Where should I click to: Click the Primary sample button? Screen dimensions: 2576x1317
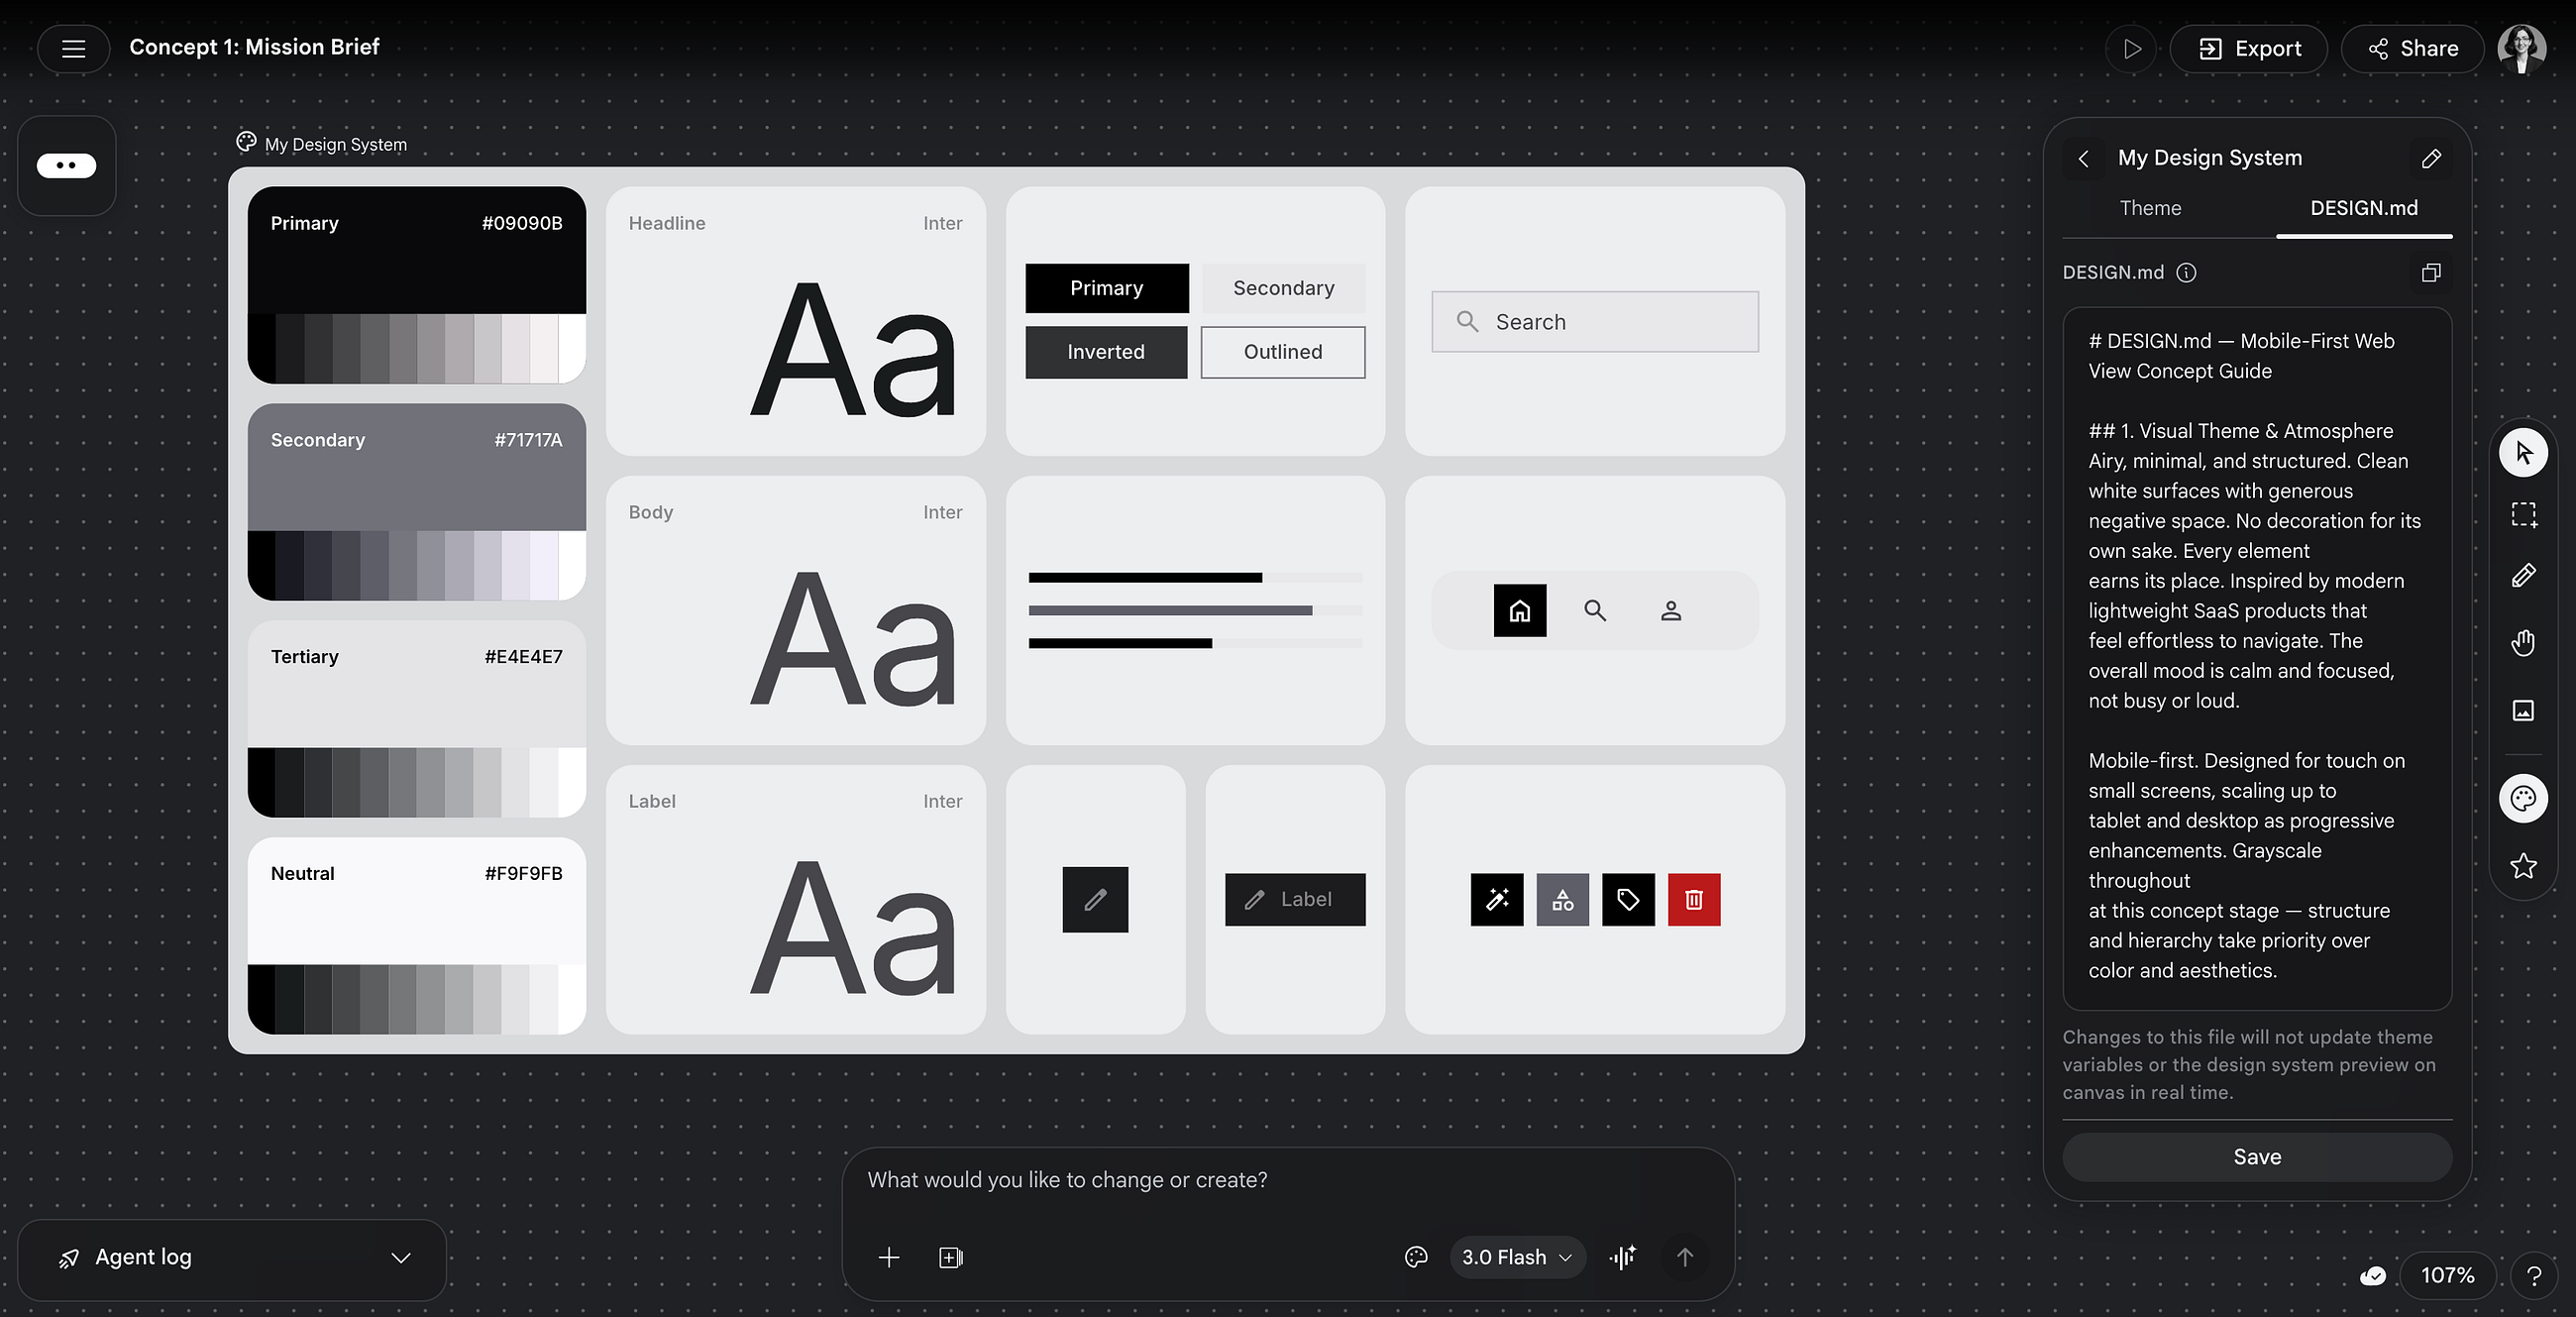[x=1106, y=288]
